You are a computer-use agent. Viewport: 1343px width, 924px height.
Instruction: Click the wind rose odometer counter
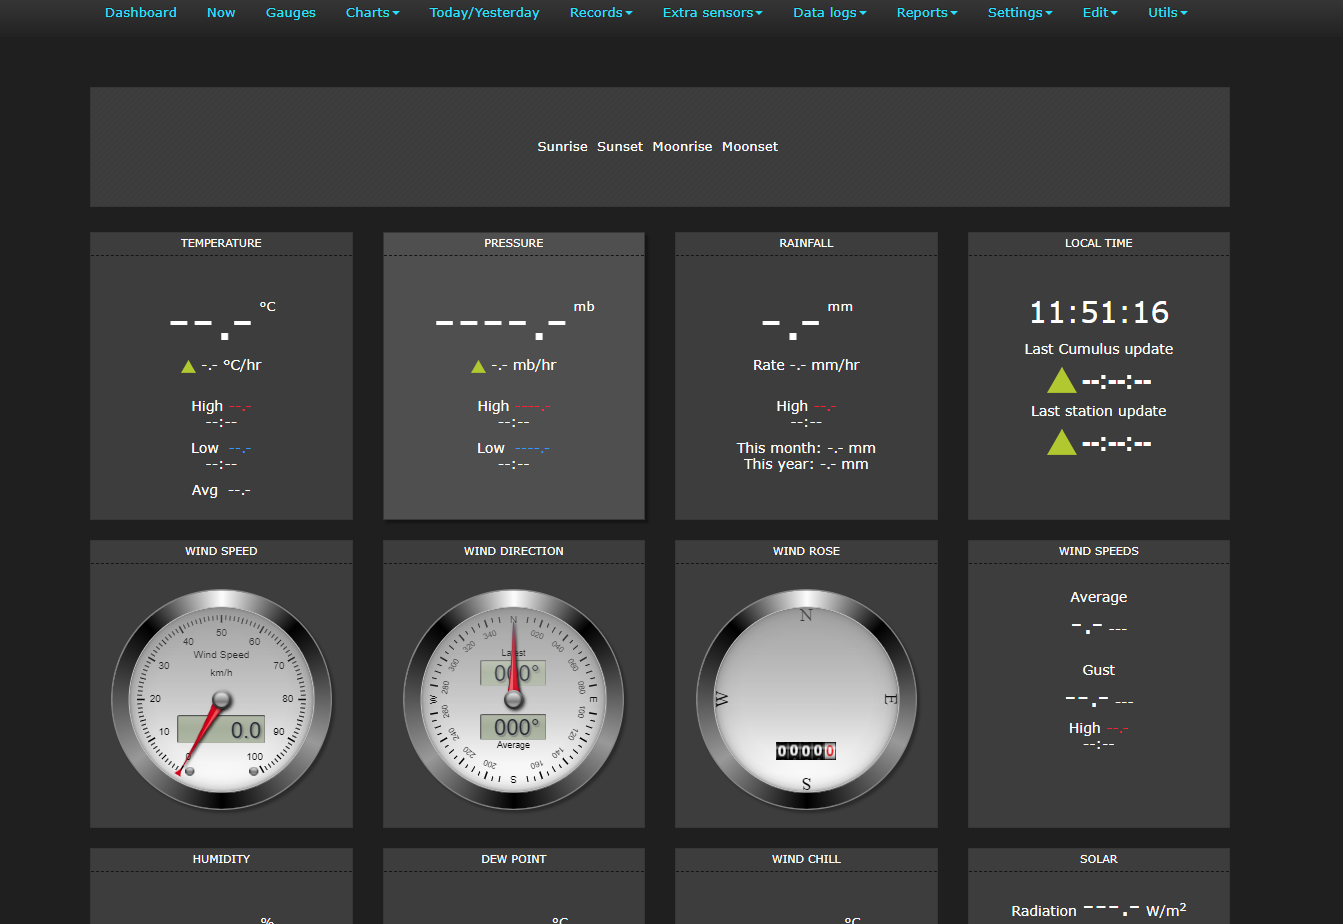click(806, 751)
